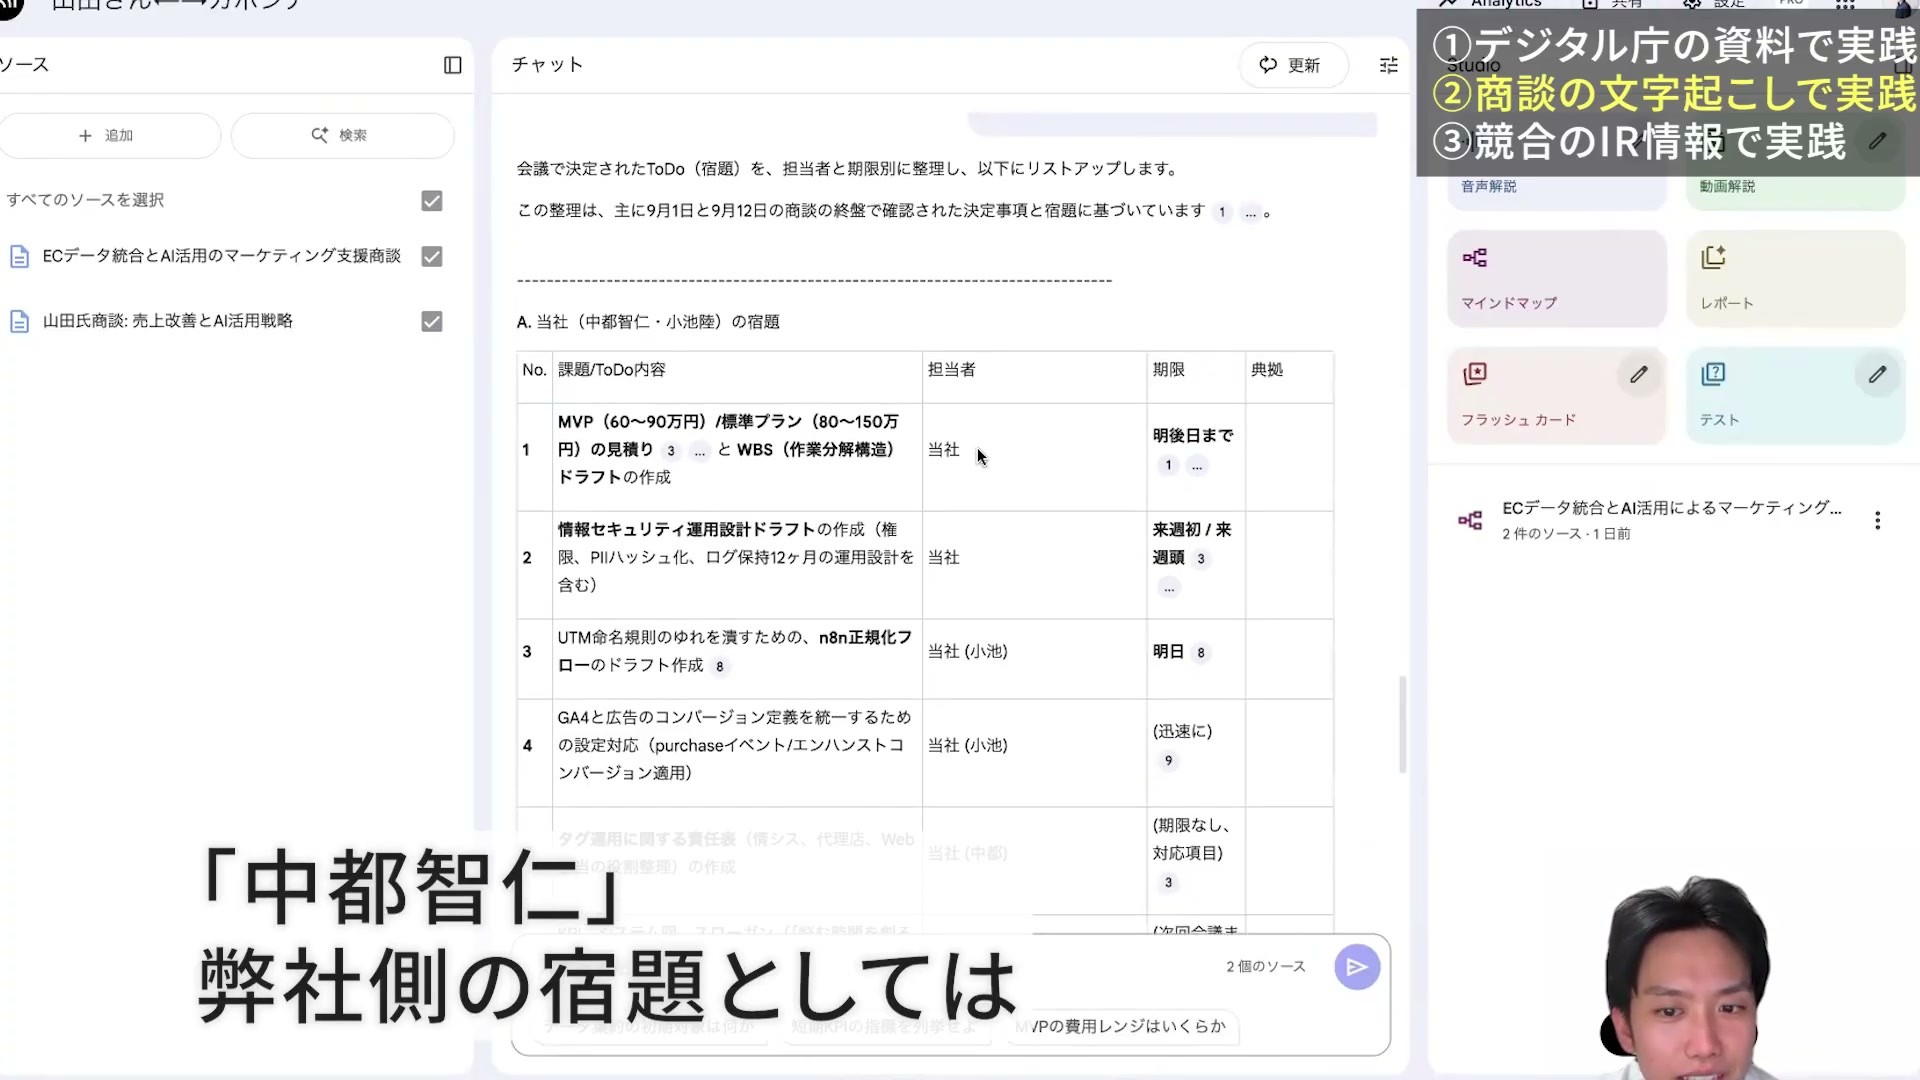This screenshot has width=1920, height=1080.
Task: Toggle ECデータ統合とAI活用 source checkbox
Action: [432, 257]
